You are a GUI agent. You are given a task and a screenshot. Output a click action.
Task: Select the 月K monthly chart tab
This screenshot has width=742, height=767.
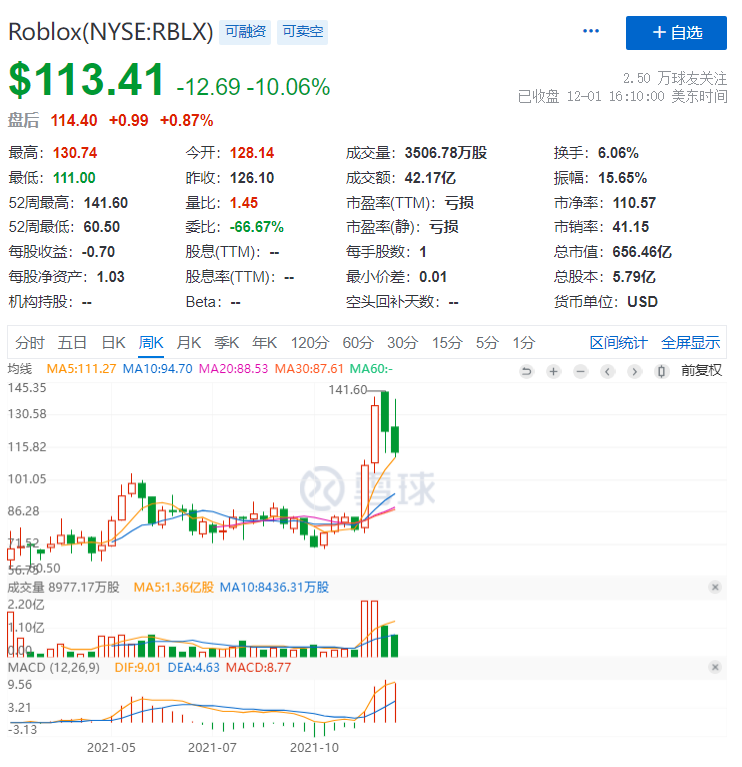(x=189, y=343)
